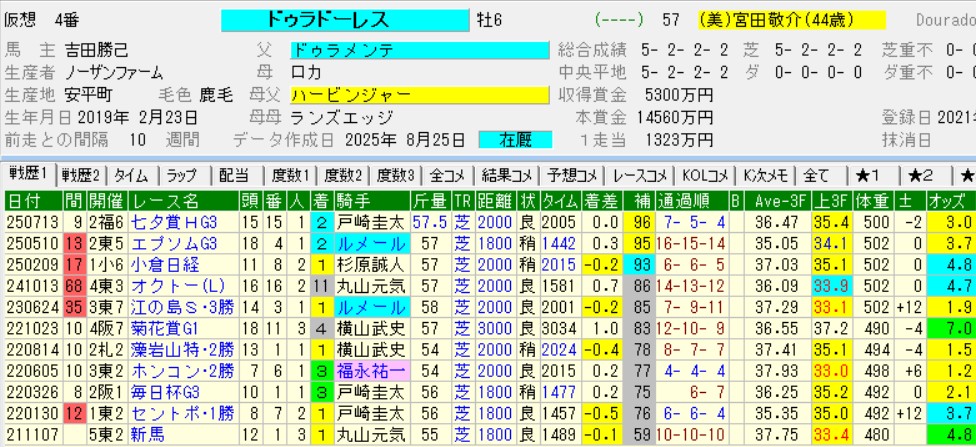Click broodmare sire ハービンジャー
The width and height of the screenshot is (976, 447).
tap(419, 95)
